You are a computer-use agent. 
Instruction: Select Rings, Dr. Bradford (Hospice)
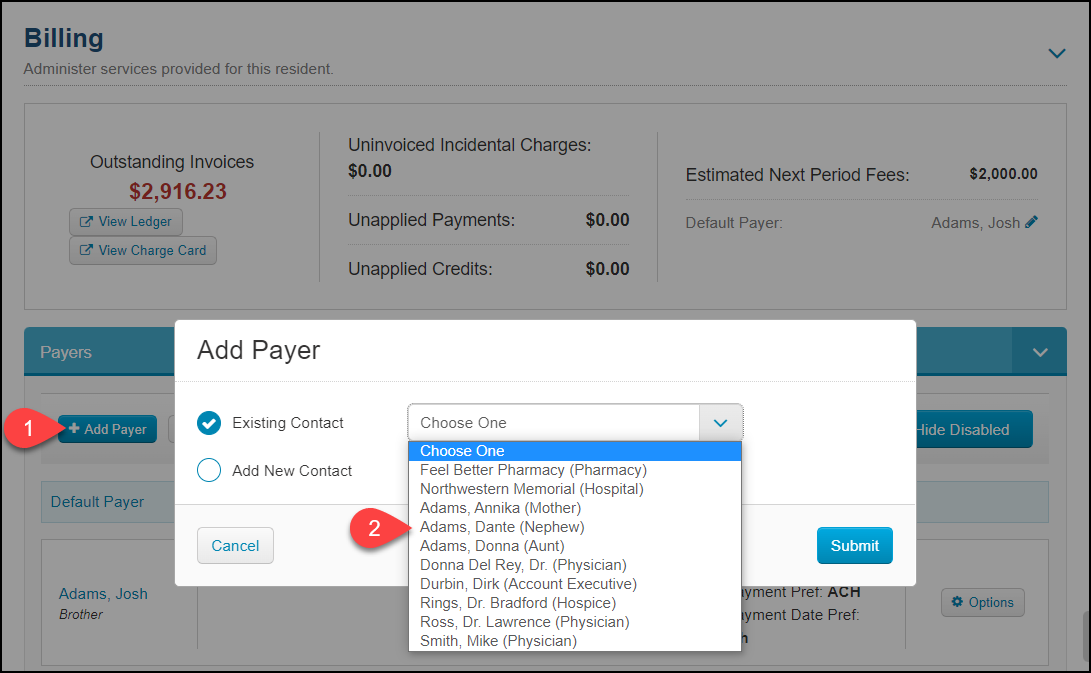click(x=575, y=603)
